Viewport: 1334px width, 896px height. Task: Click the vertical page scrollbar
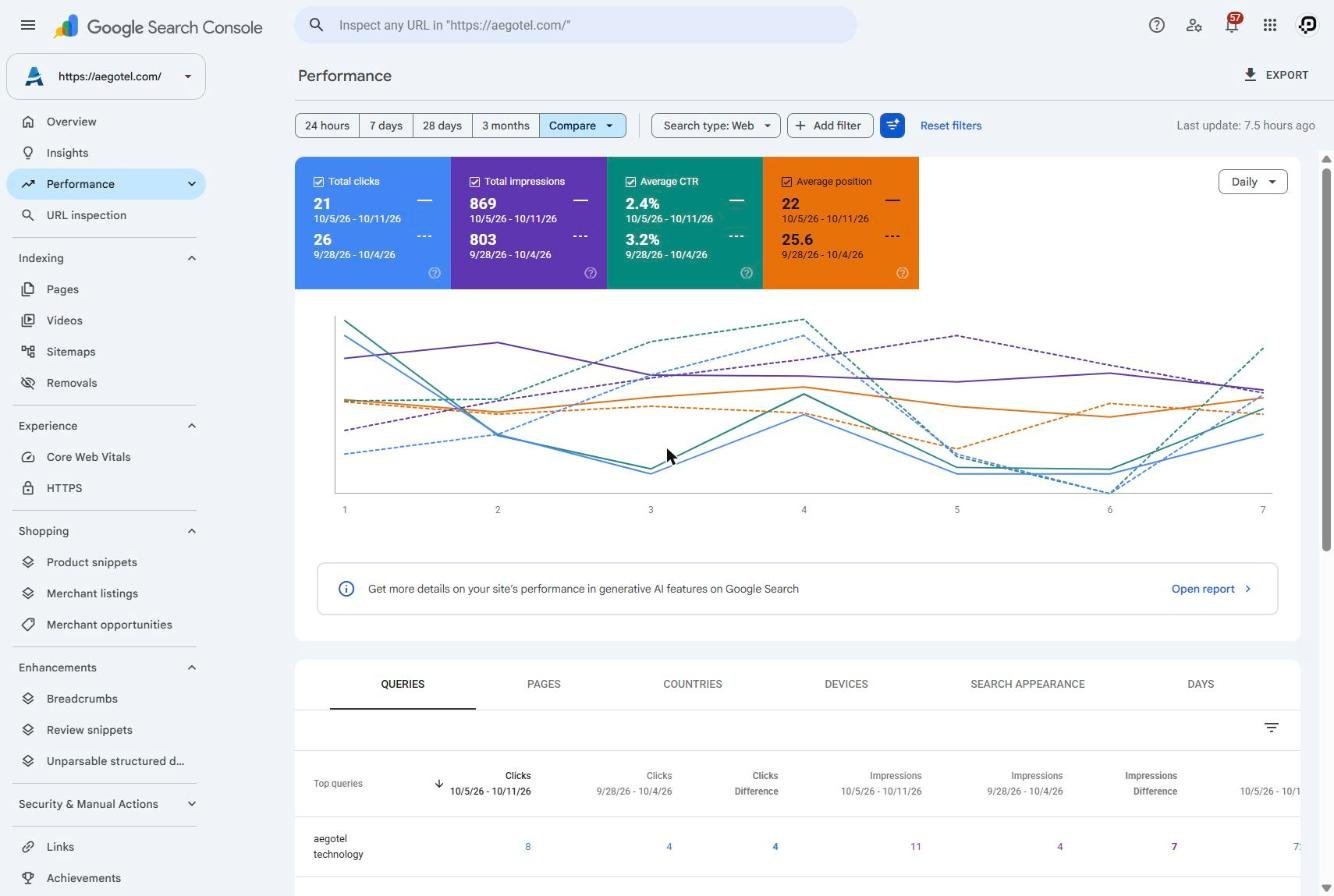[1327, 359]
